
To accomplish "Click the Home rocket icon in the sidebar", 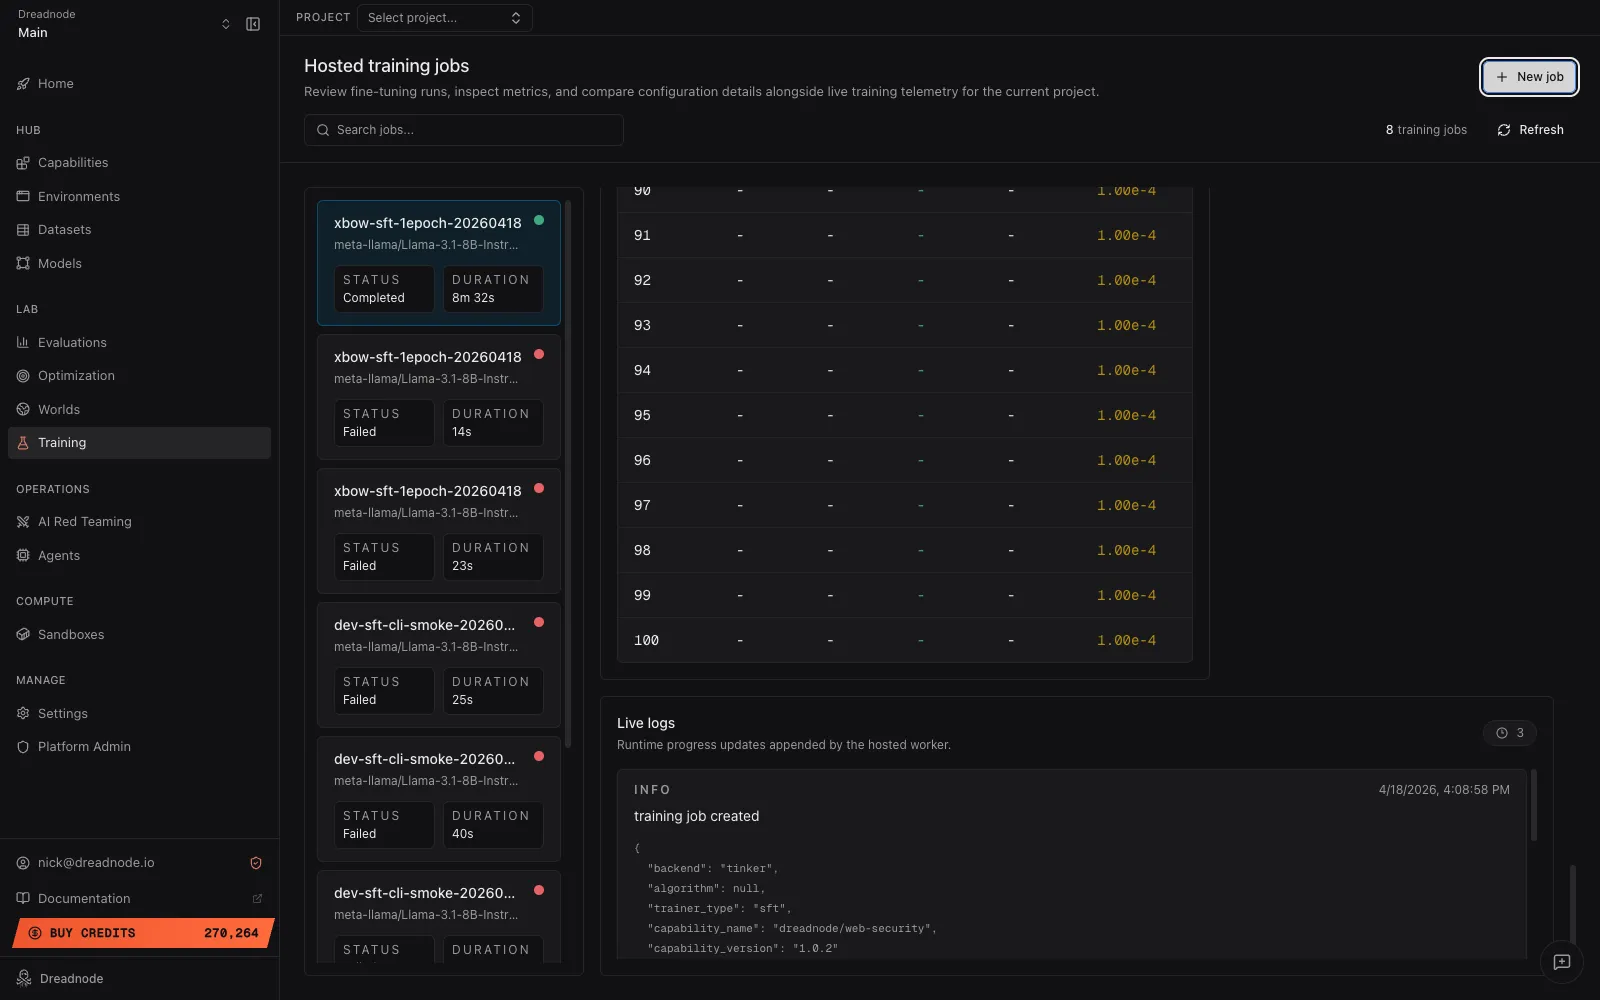I will tap(24, 84).
